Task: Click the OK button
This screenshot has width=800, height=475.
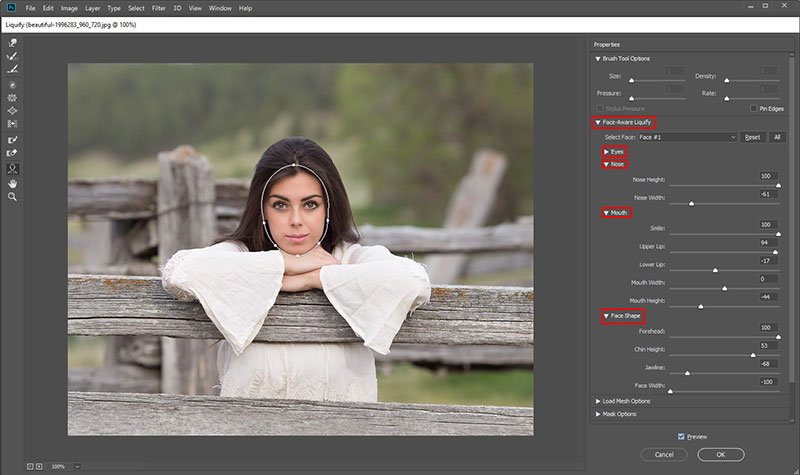Action: point(721,455)
